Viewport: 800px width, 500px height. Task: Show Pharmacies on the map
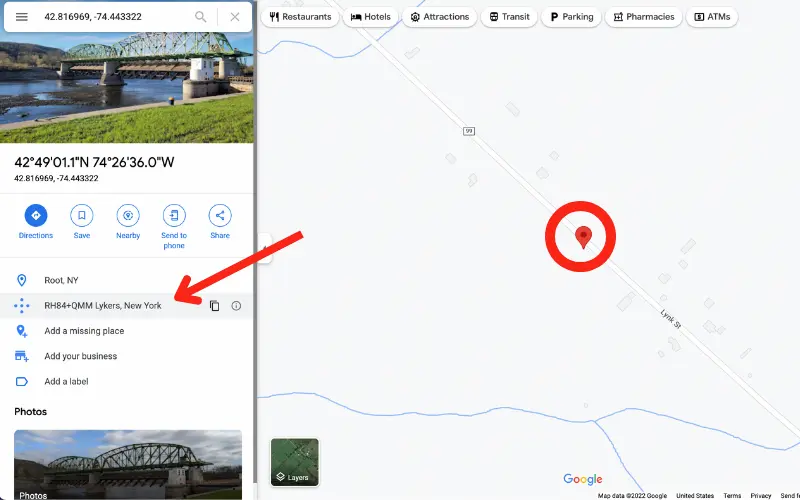[644, 17]
